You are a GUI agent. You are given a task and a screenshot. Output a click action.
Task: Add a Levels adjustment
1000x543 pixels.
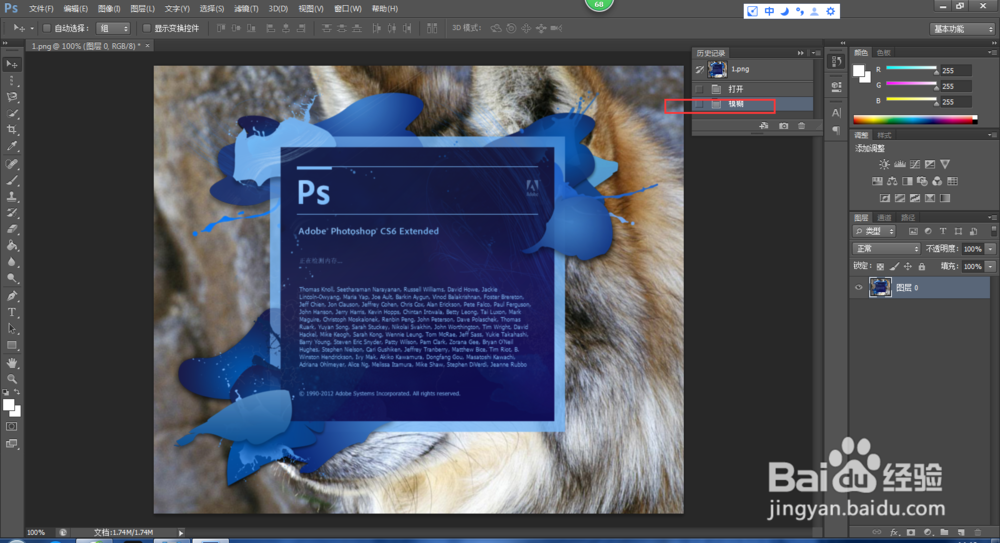tap(900, 165)
